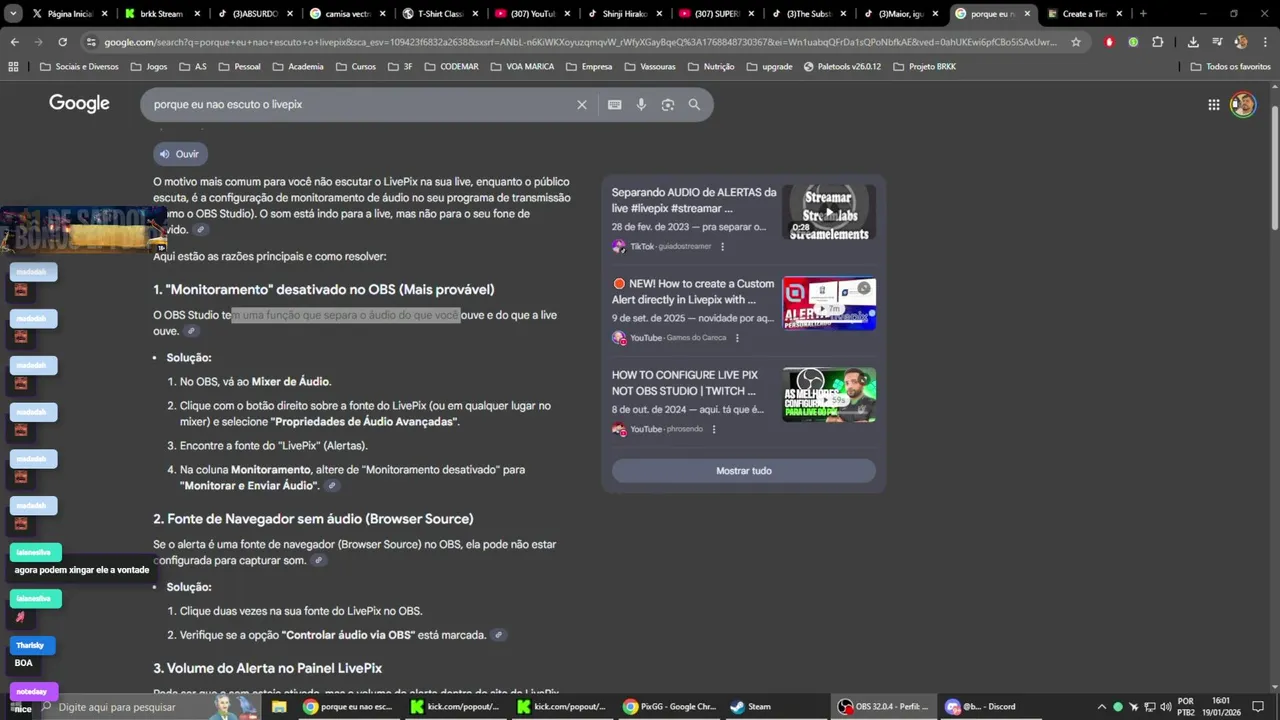This screenshot has height=720, width=1280.
Task: Open the Chrome bookmarks apps grid
Action: 13,67
